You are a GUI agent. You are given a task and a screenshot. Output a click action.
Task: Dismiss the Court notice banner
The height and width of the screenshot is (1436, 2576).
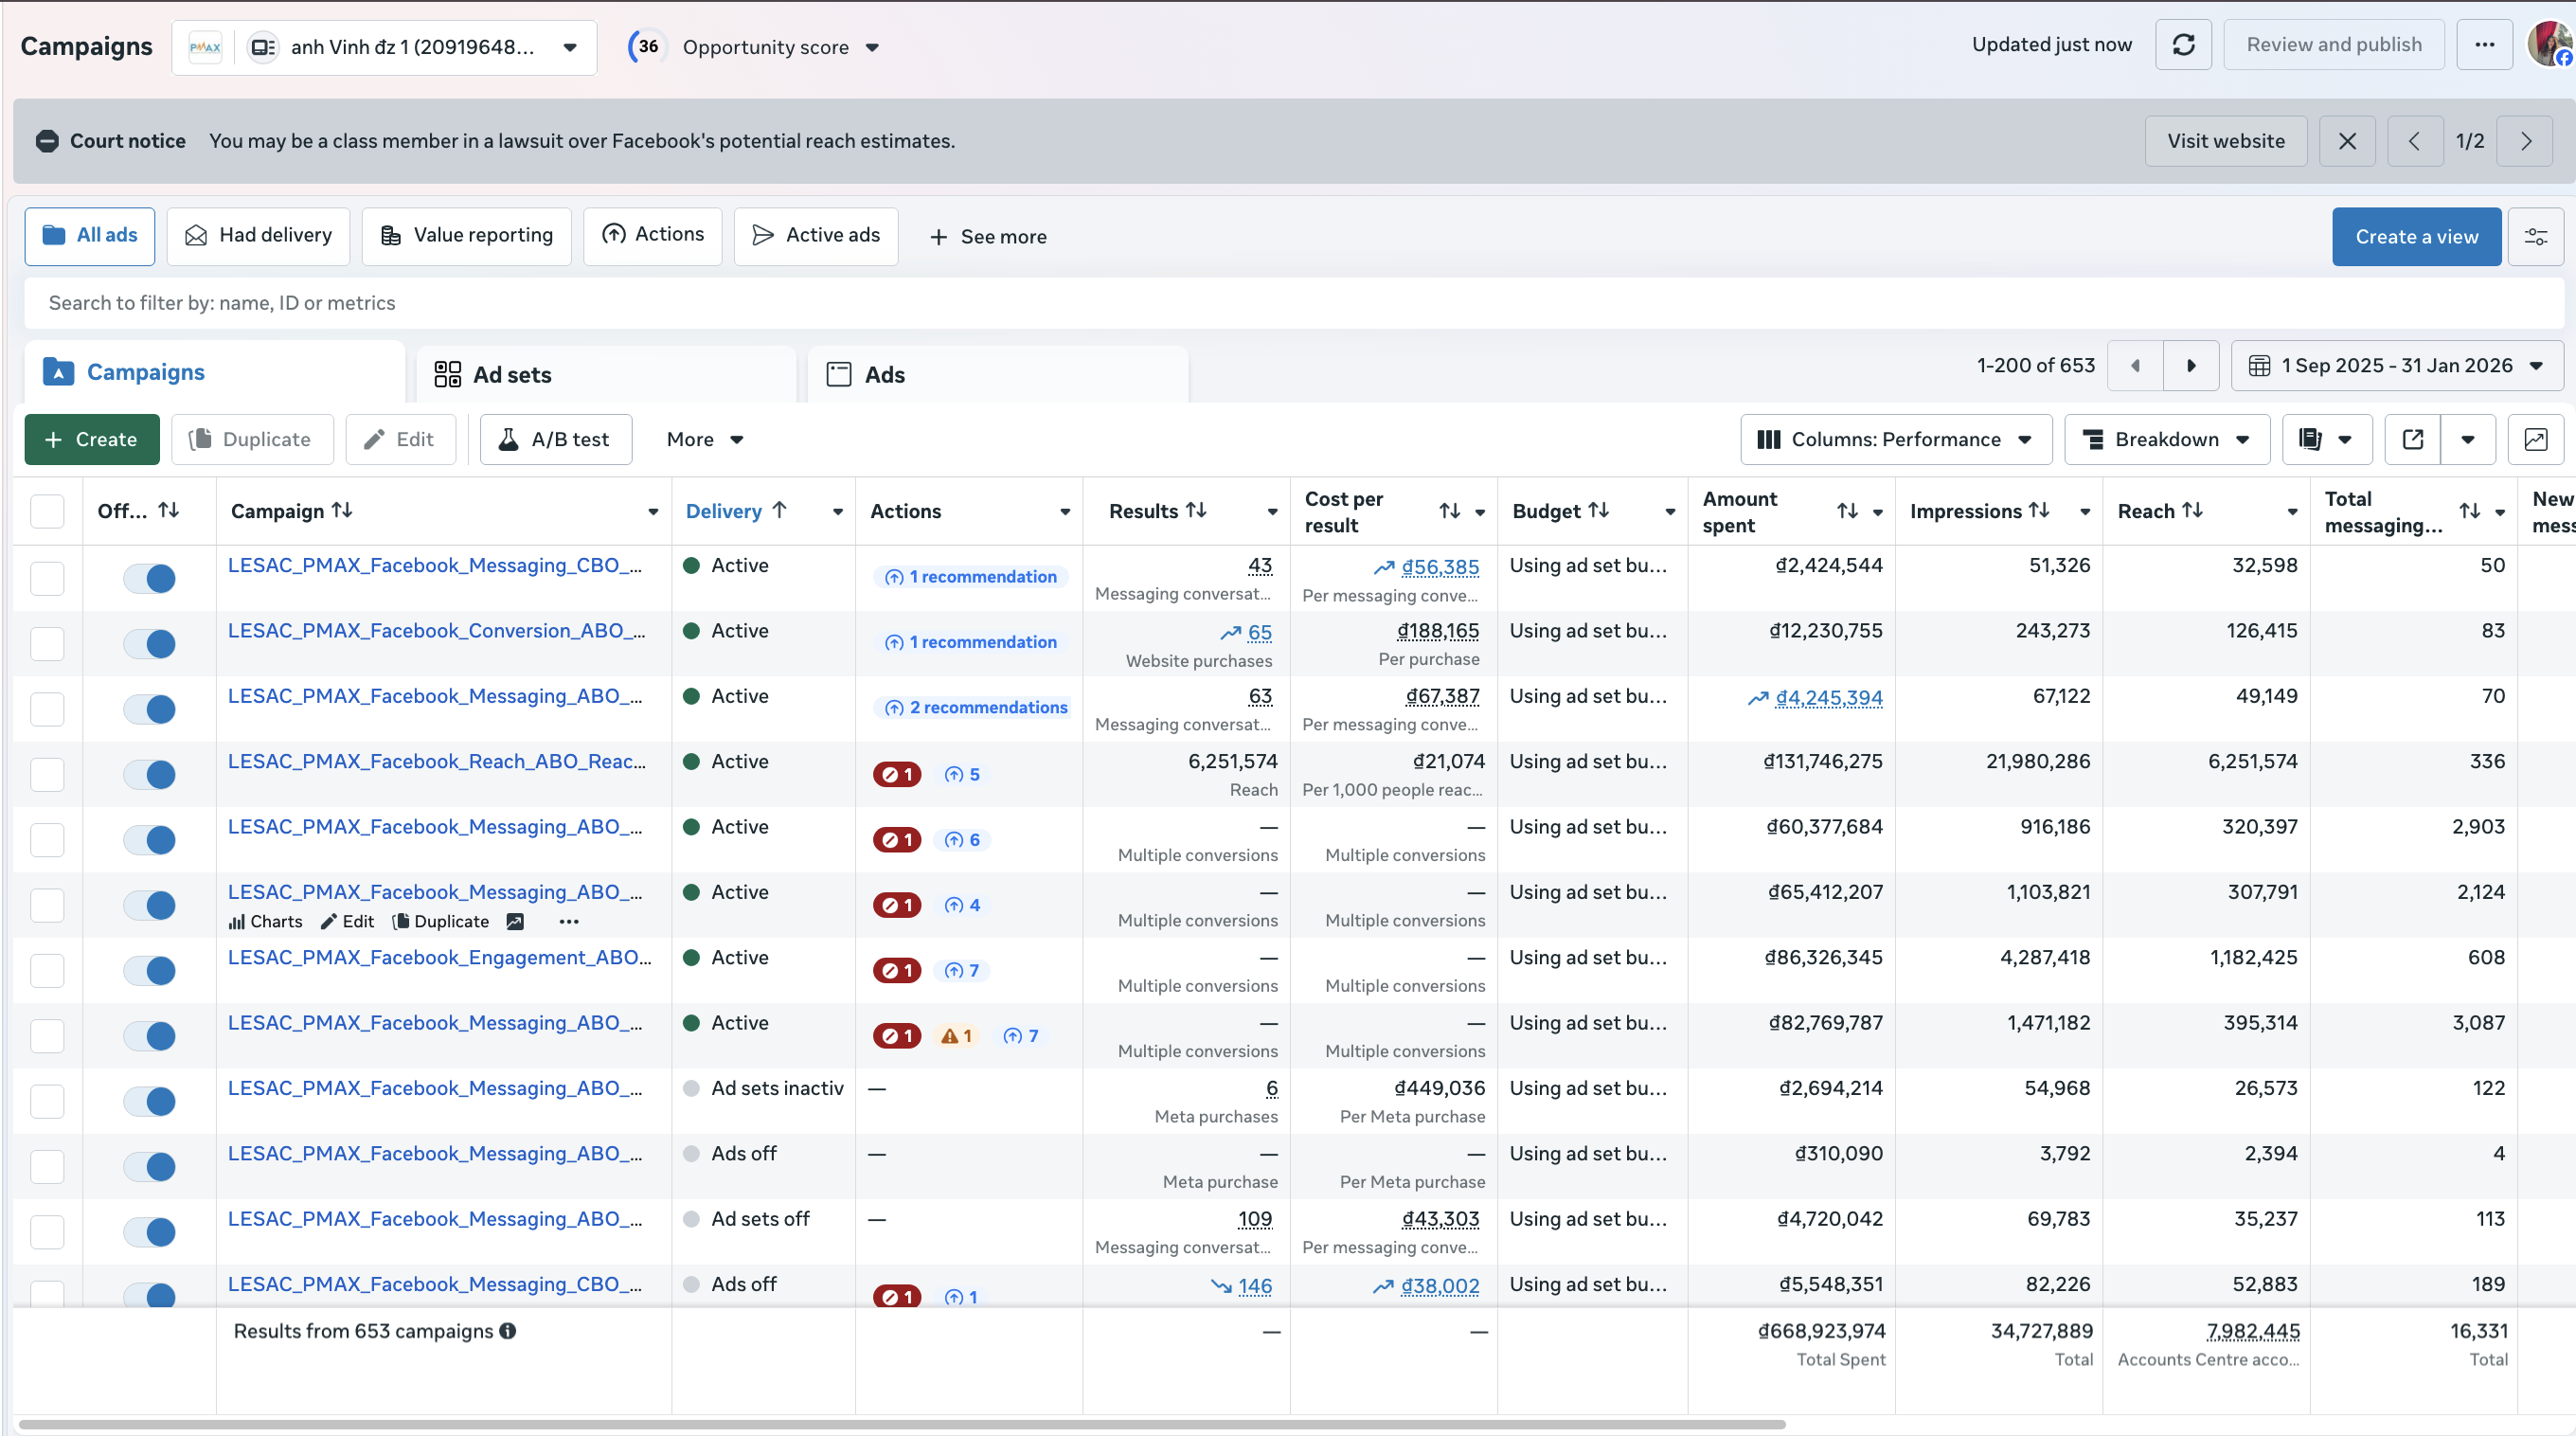coord(2347,141)
